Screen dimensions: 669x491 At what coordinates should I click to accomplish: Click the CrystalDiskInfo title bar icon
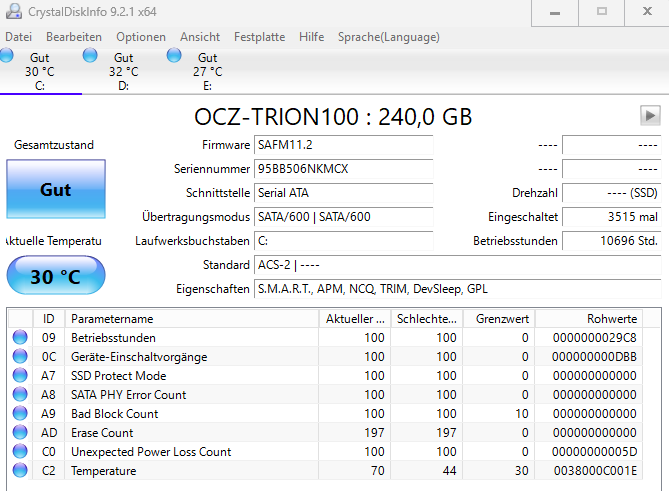(x=14, y=12)
